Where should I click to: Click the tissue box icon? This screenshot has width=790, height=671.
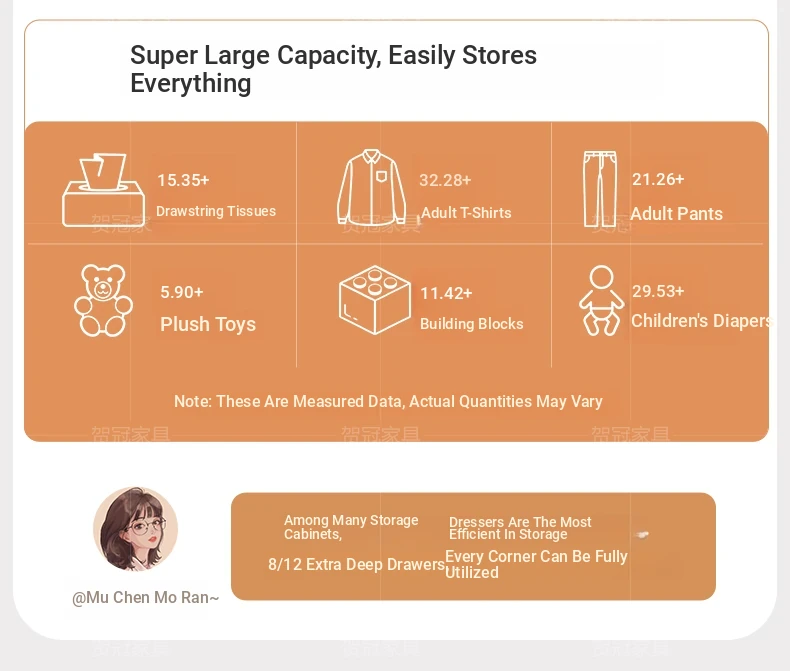pyautogui.click(x=103, y=190)
